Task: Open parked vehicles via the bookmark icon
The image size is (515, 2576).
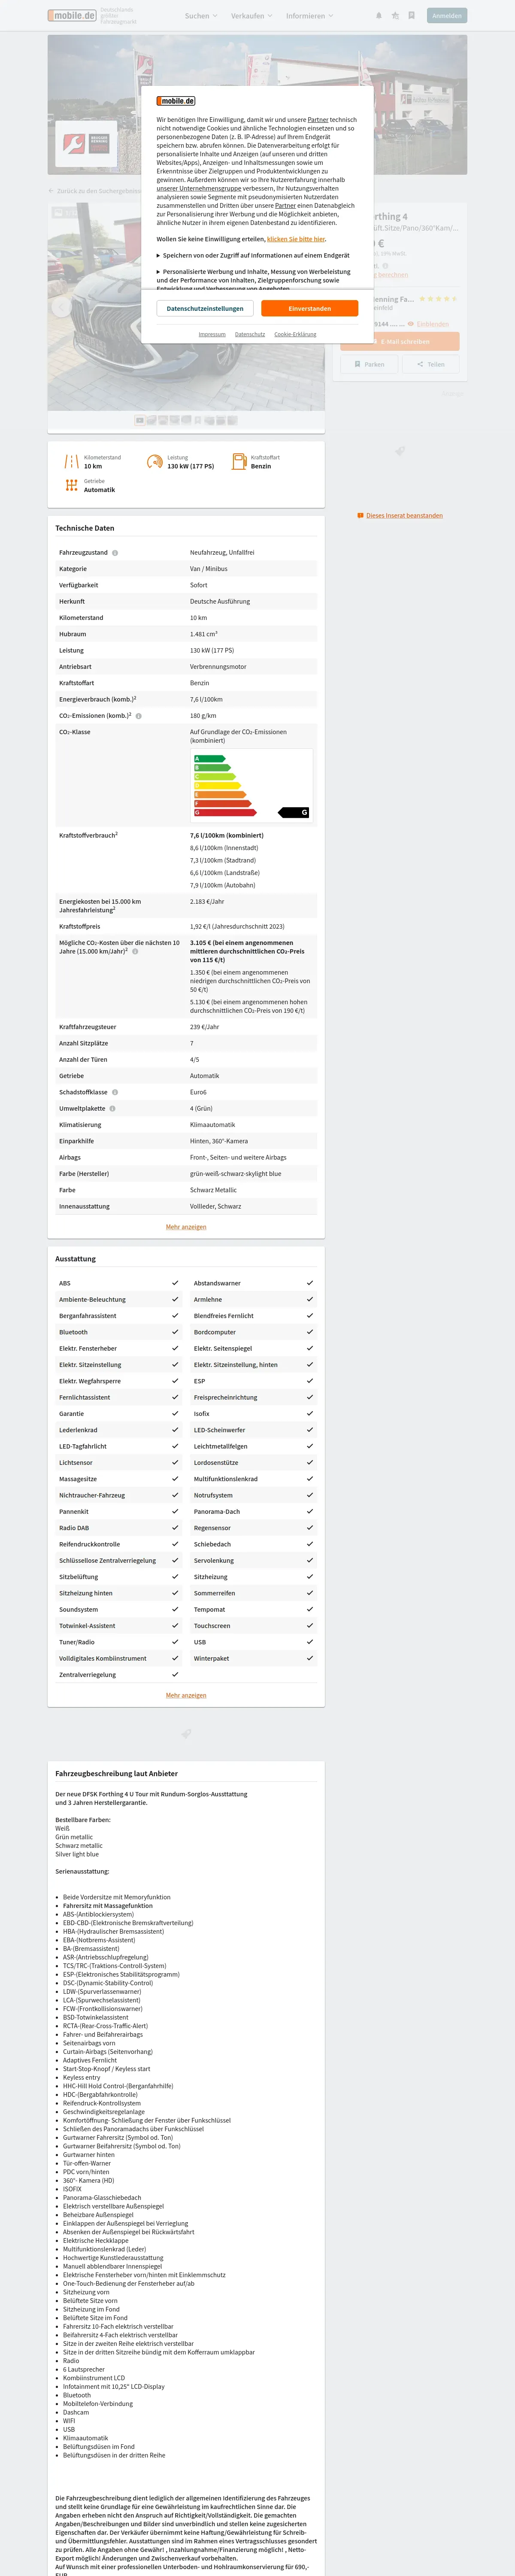Action: (x=411, y=16)
